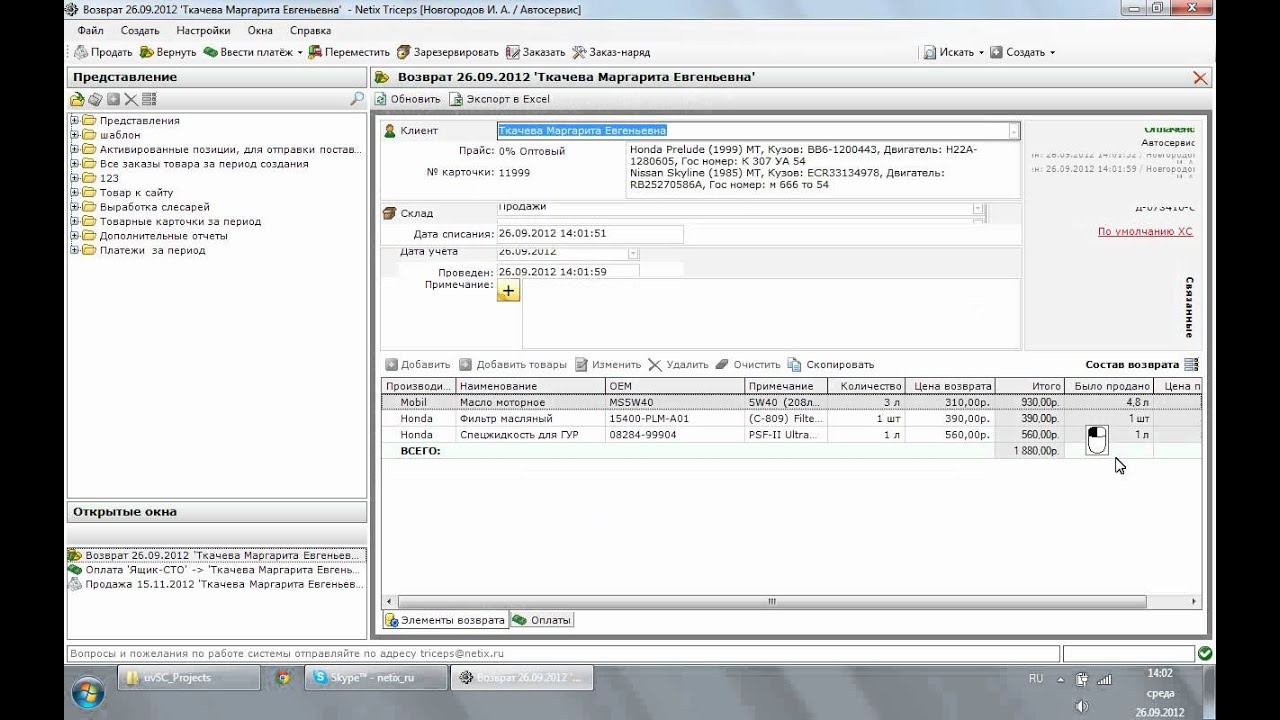The height and width of the screenshot is (720, 1280).
Task: Select the Спецжидкость для ГУР row
Action: 791,435
